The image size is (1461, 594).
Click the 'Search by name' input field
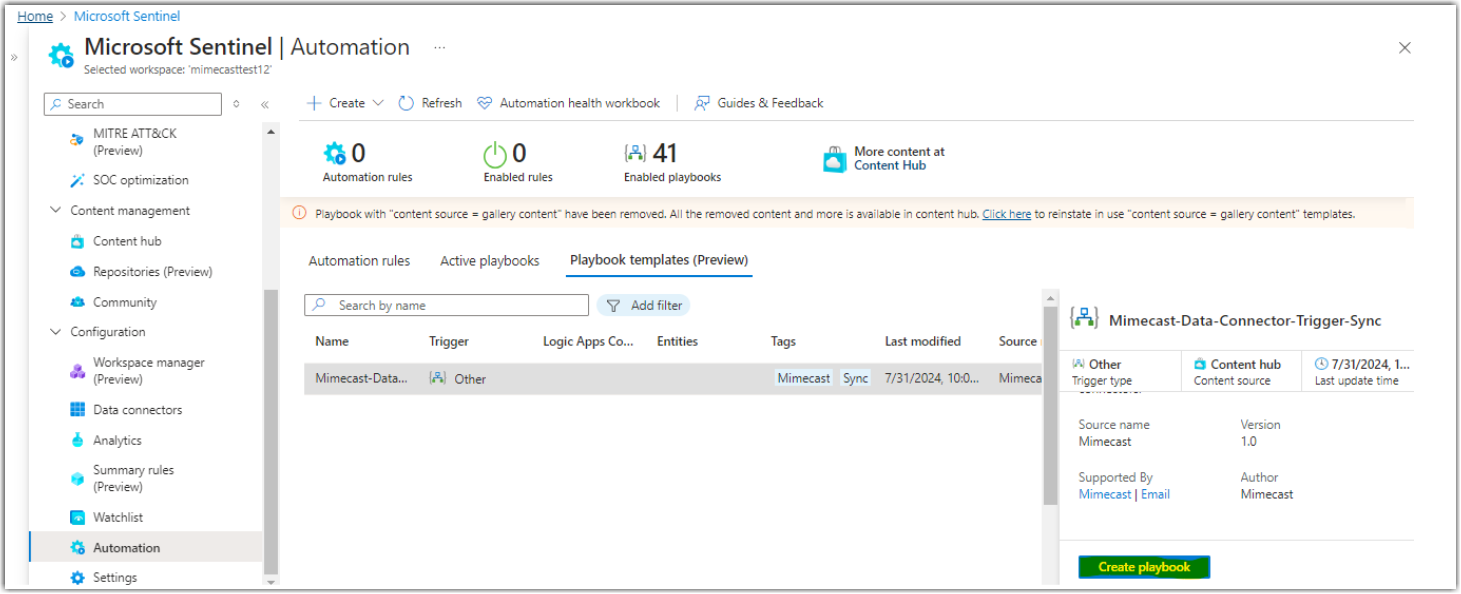446,304
